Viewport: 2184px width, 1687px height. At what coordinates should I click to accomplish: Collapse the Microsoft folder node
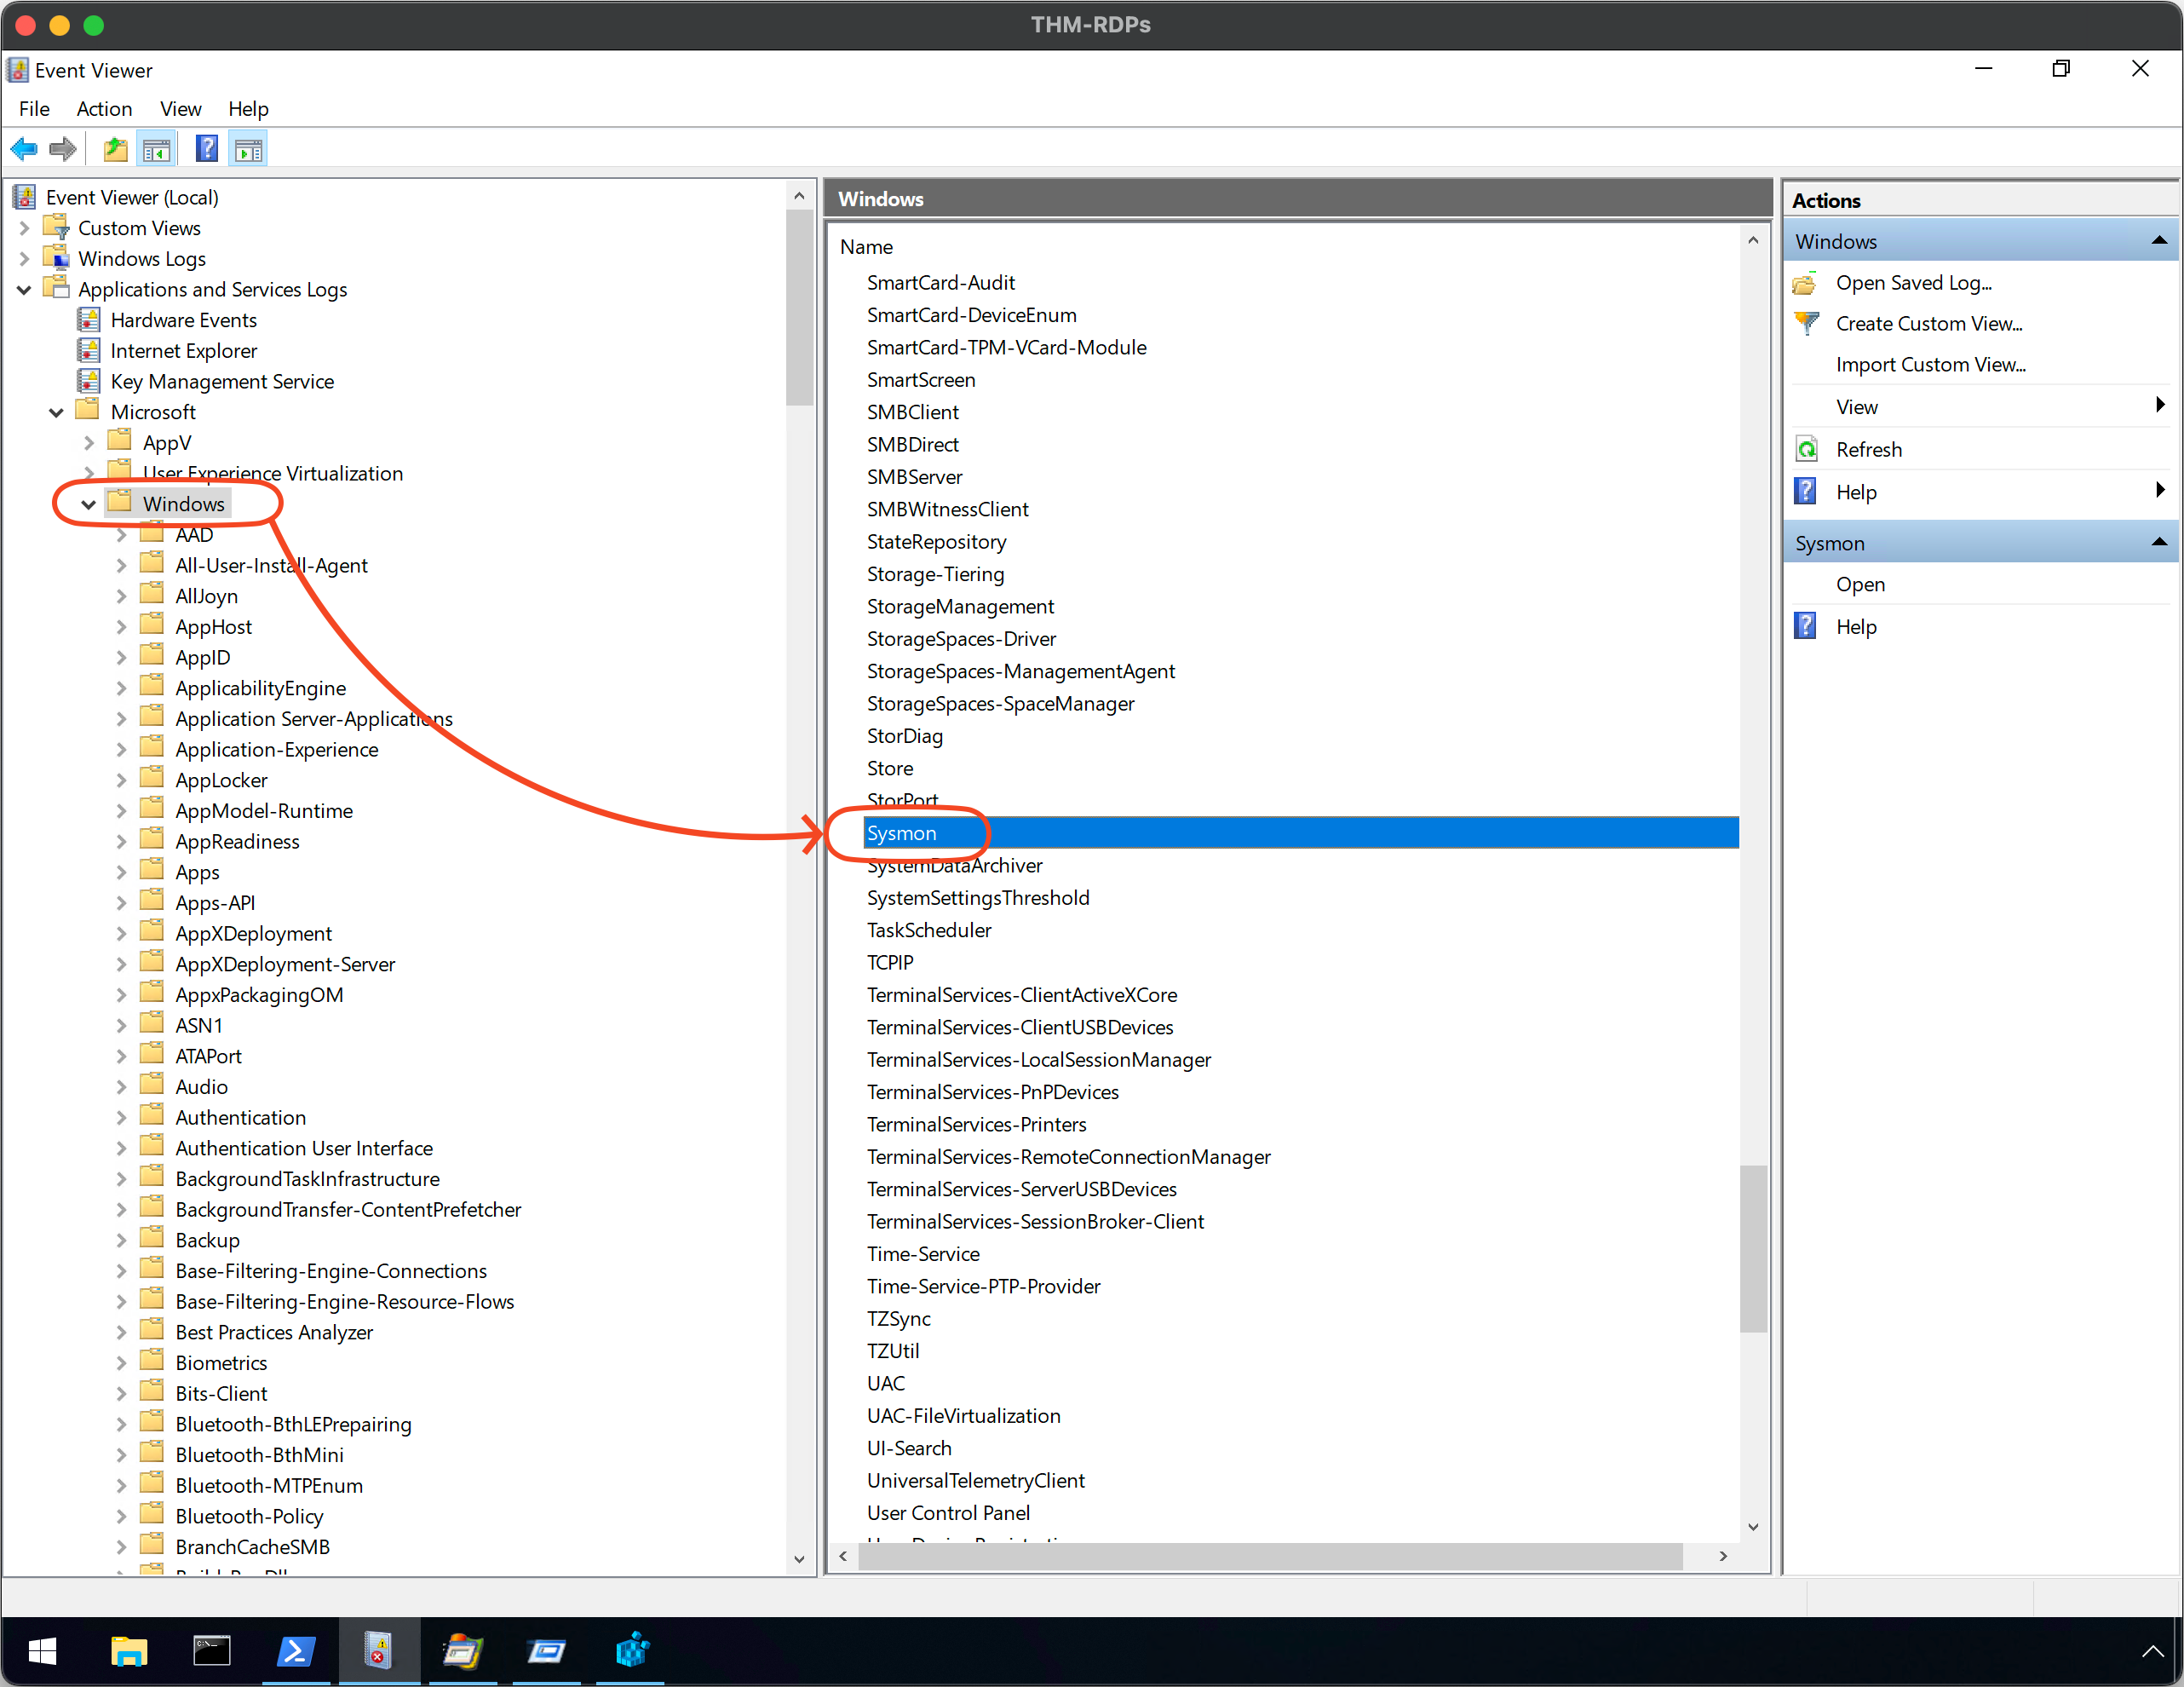[x=56, y=413]
